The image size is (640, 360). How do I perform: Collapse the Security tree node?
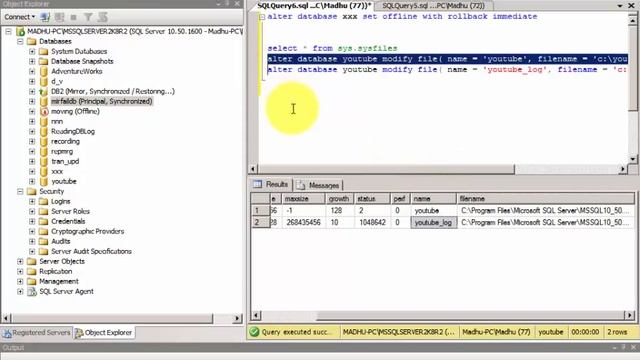20,191
